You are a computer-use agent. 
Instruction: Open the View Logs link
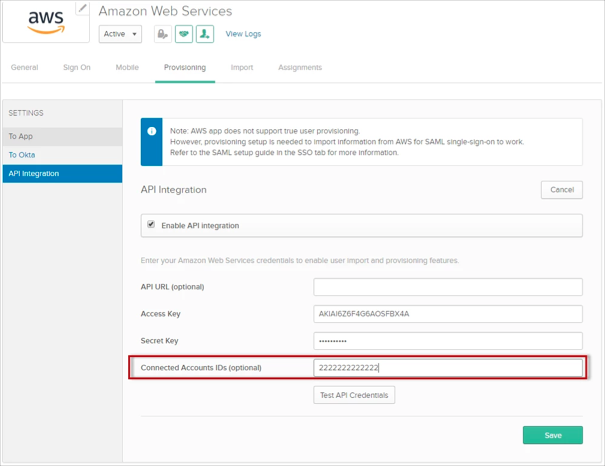point(243,34)
